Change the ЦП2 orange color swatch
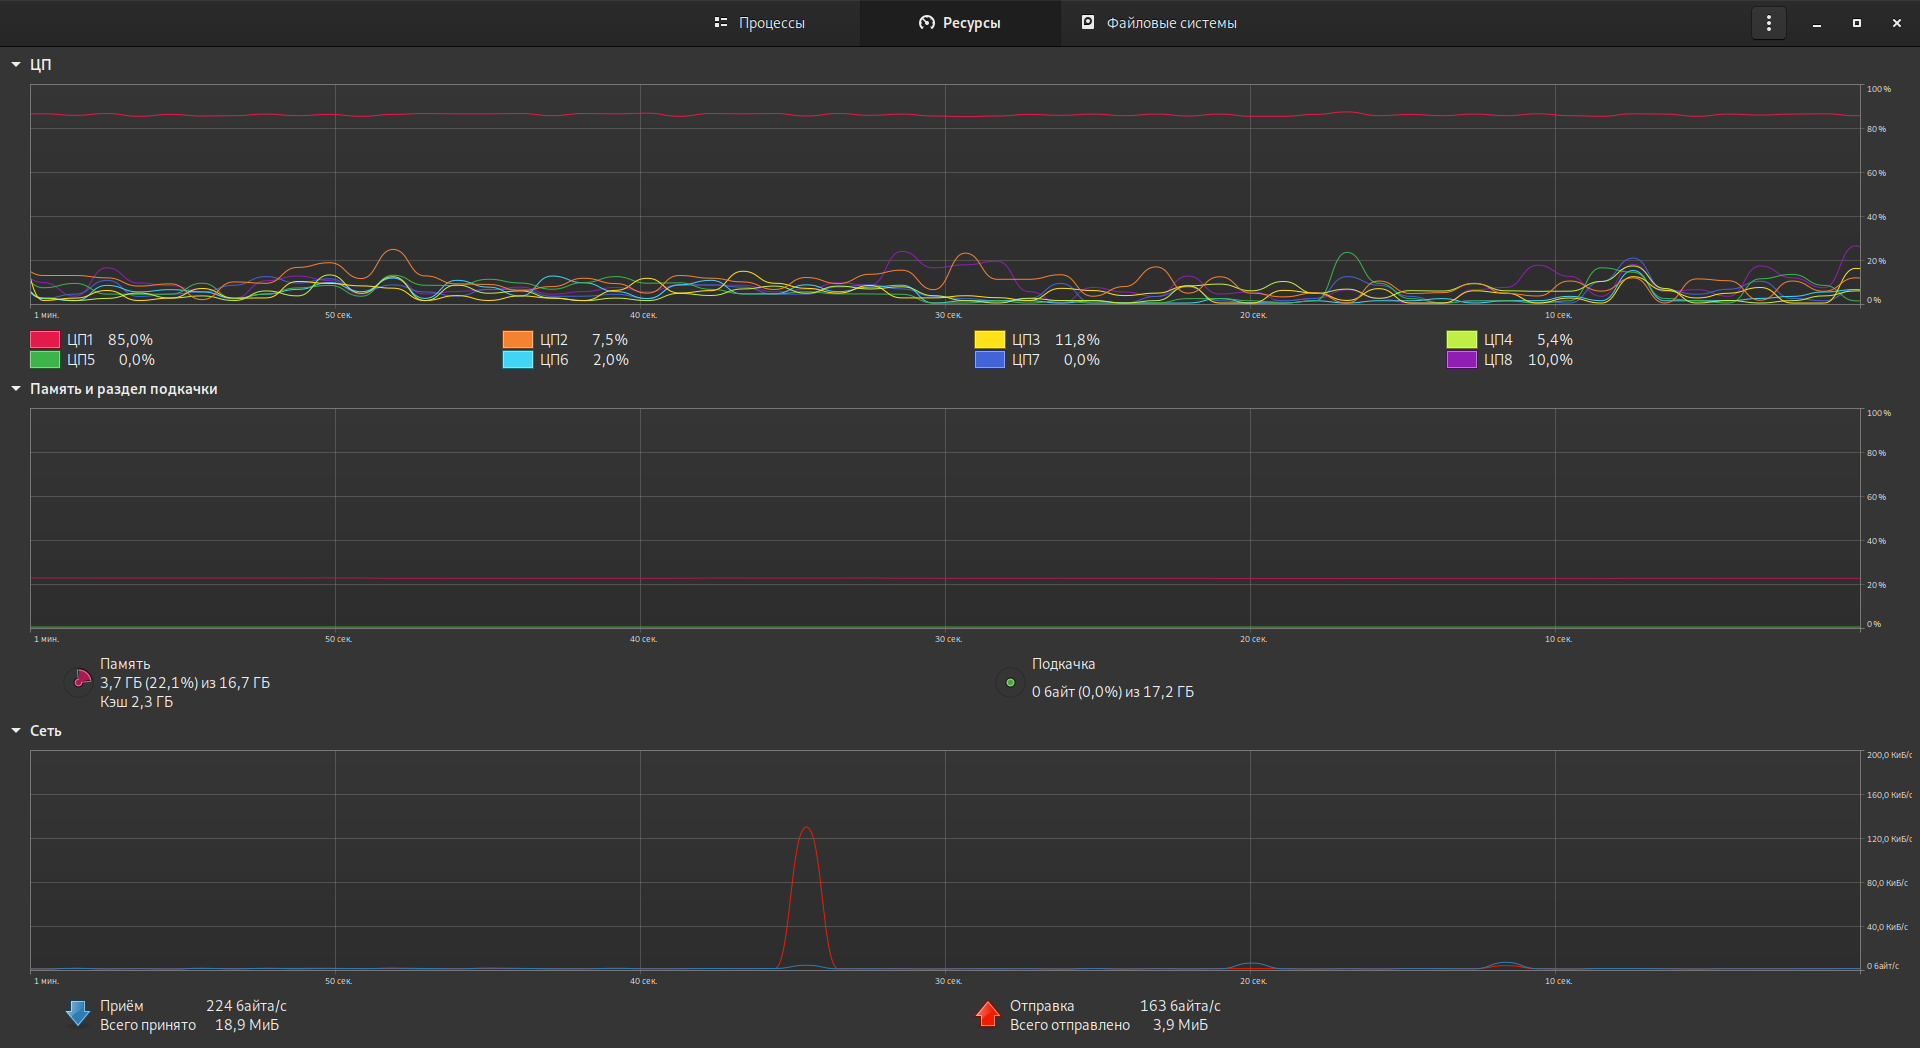This screenshot has height=1048, width=1920. 518,340
